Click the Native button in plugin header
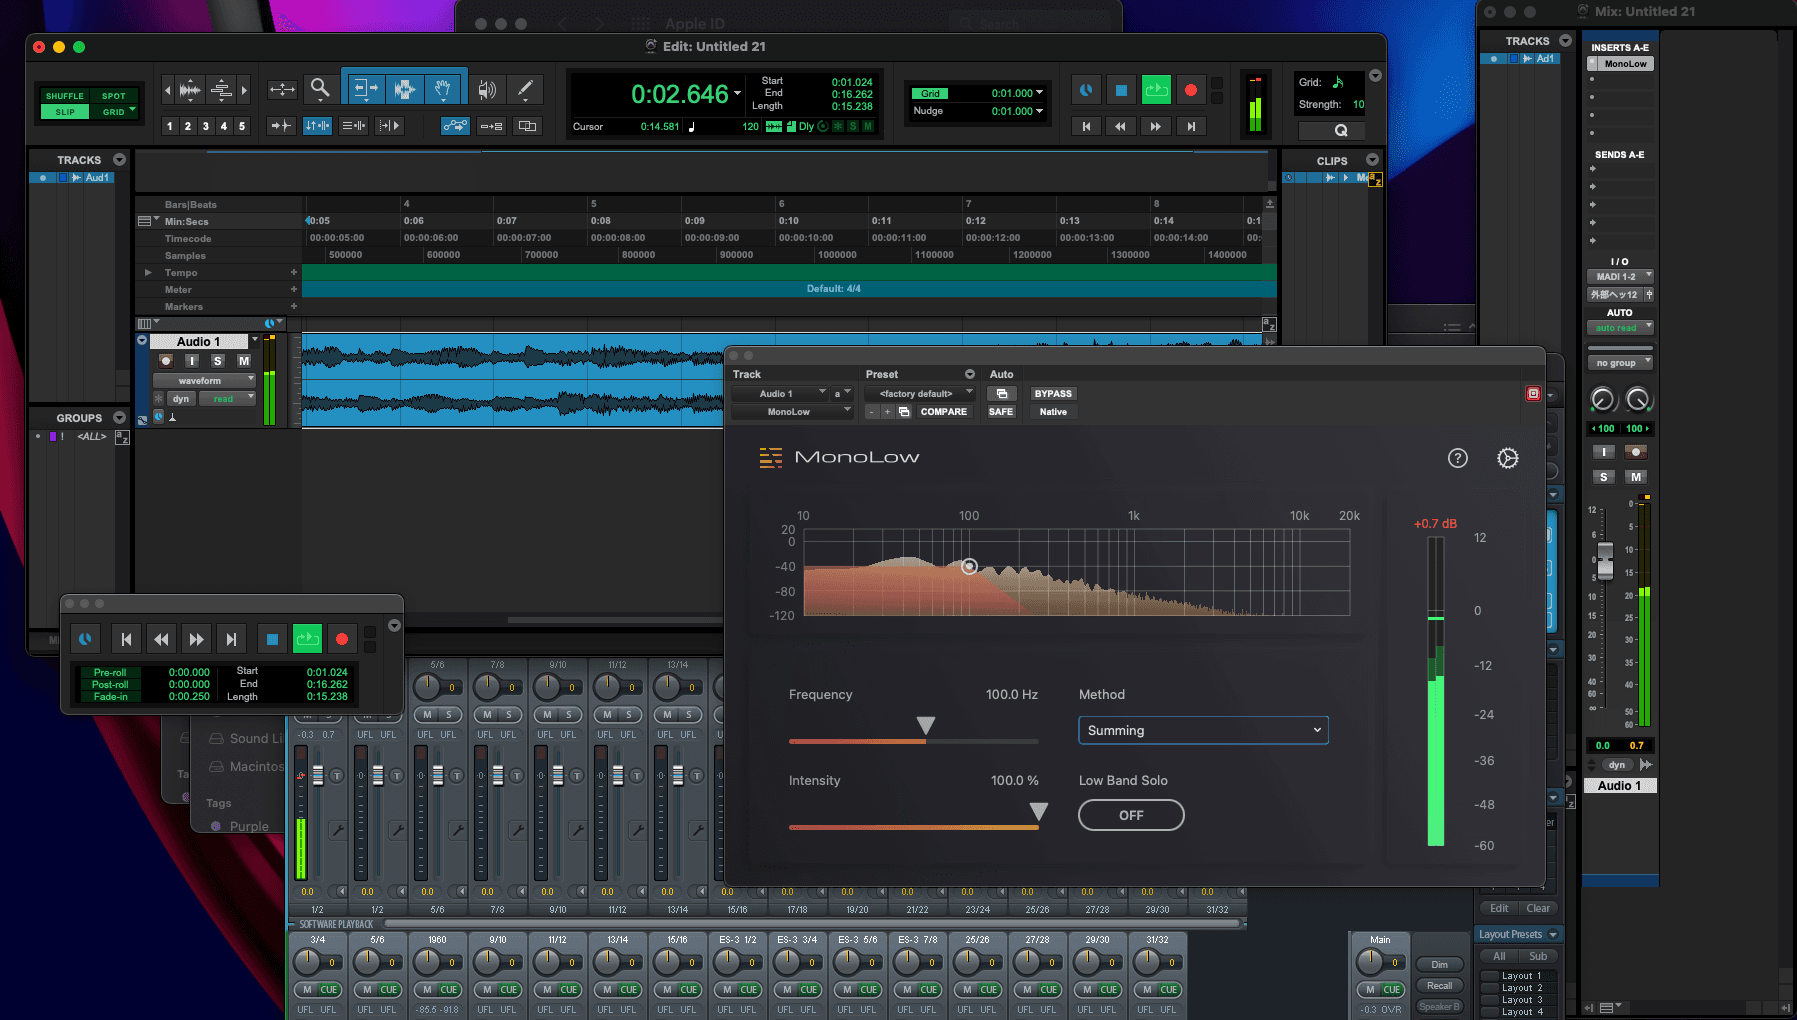The height and width of the screenshot is (1020, 1797). click(x=1053, y=412)
